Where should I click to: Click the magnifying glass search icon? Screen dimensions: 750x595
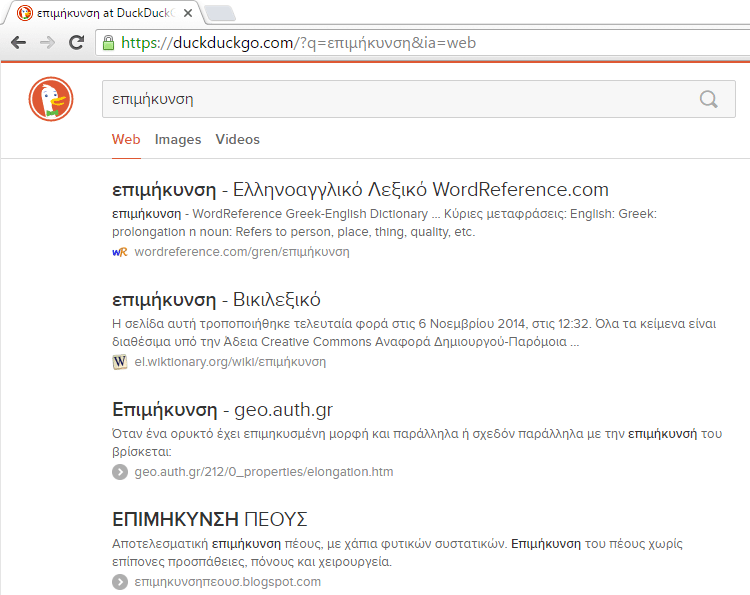708,99
